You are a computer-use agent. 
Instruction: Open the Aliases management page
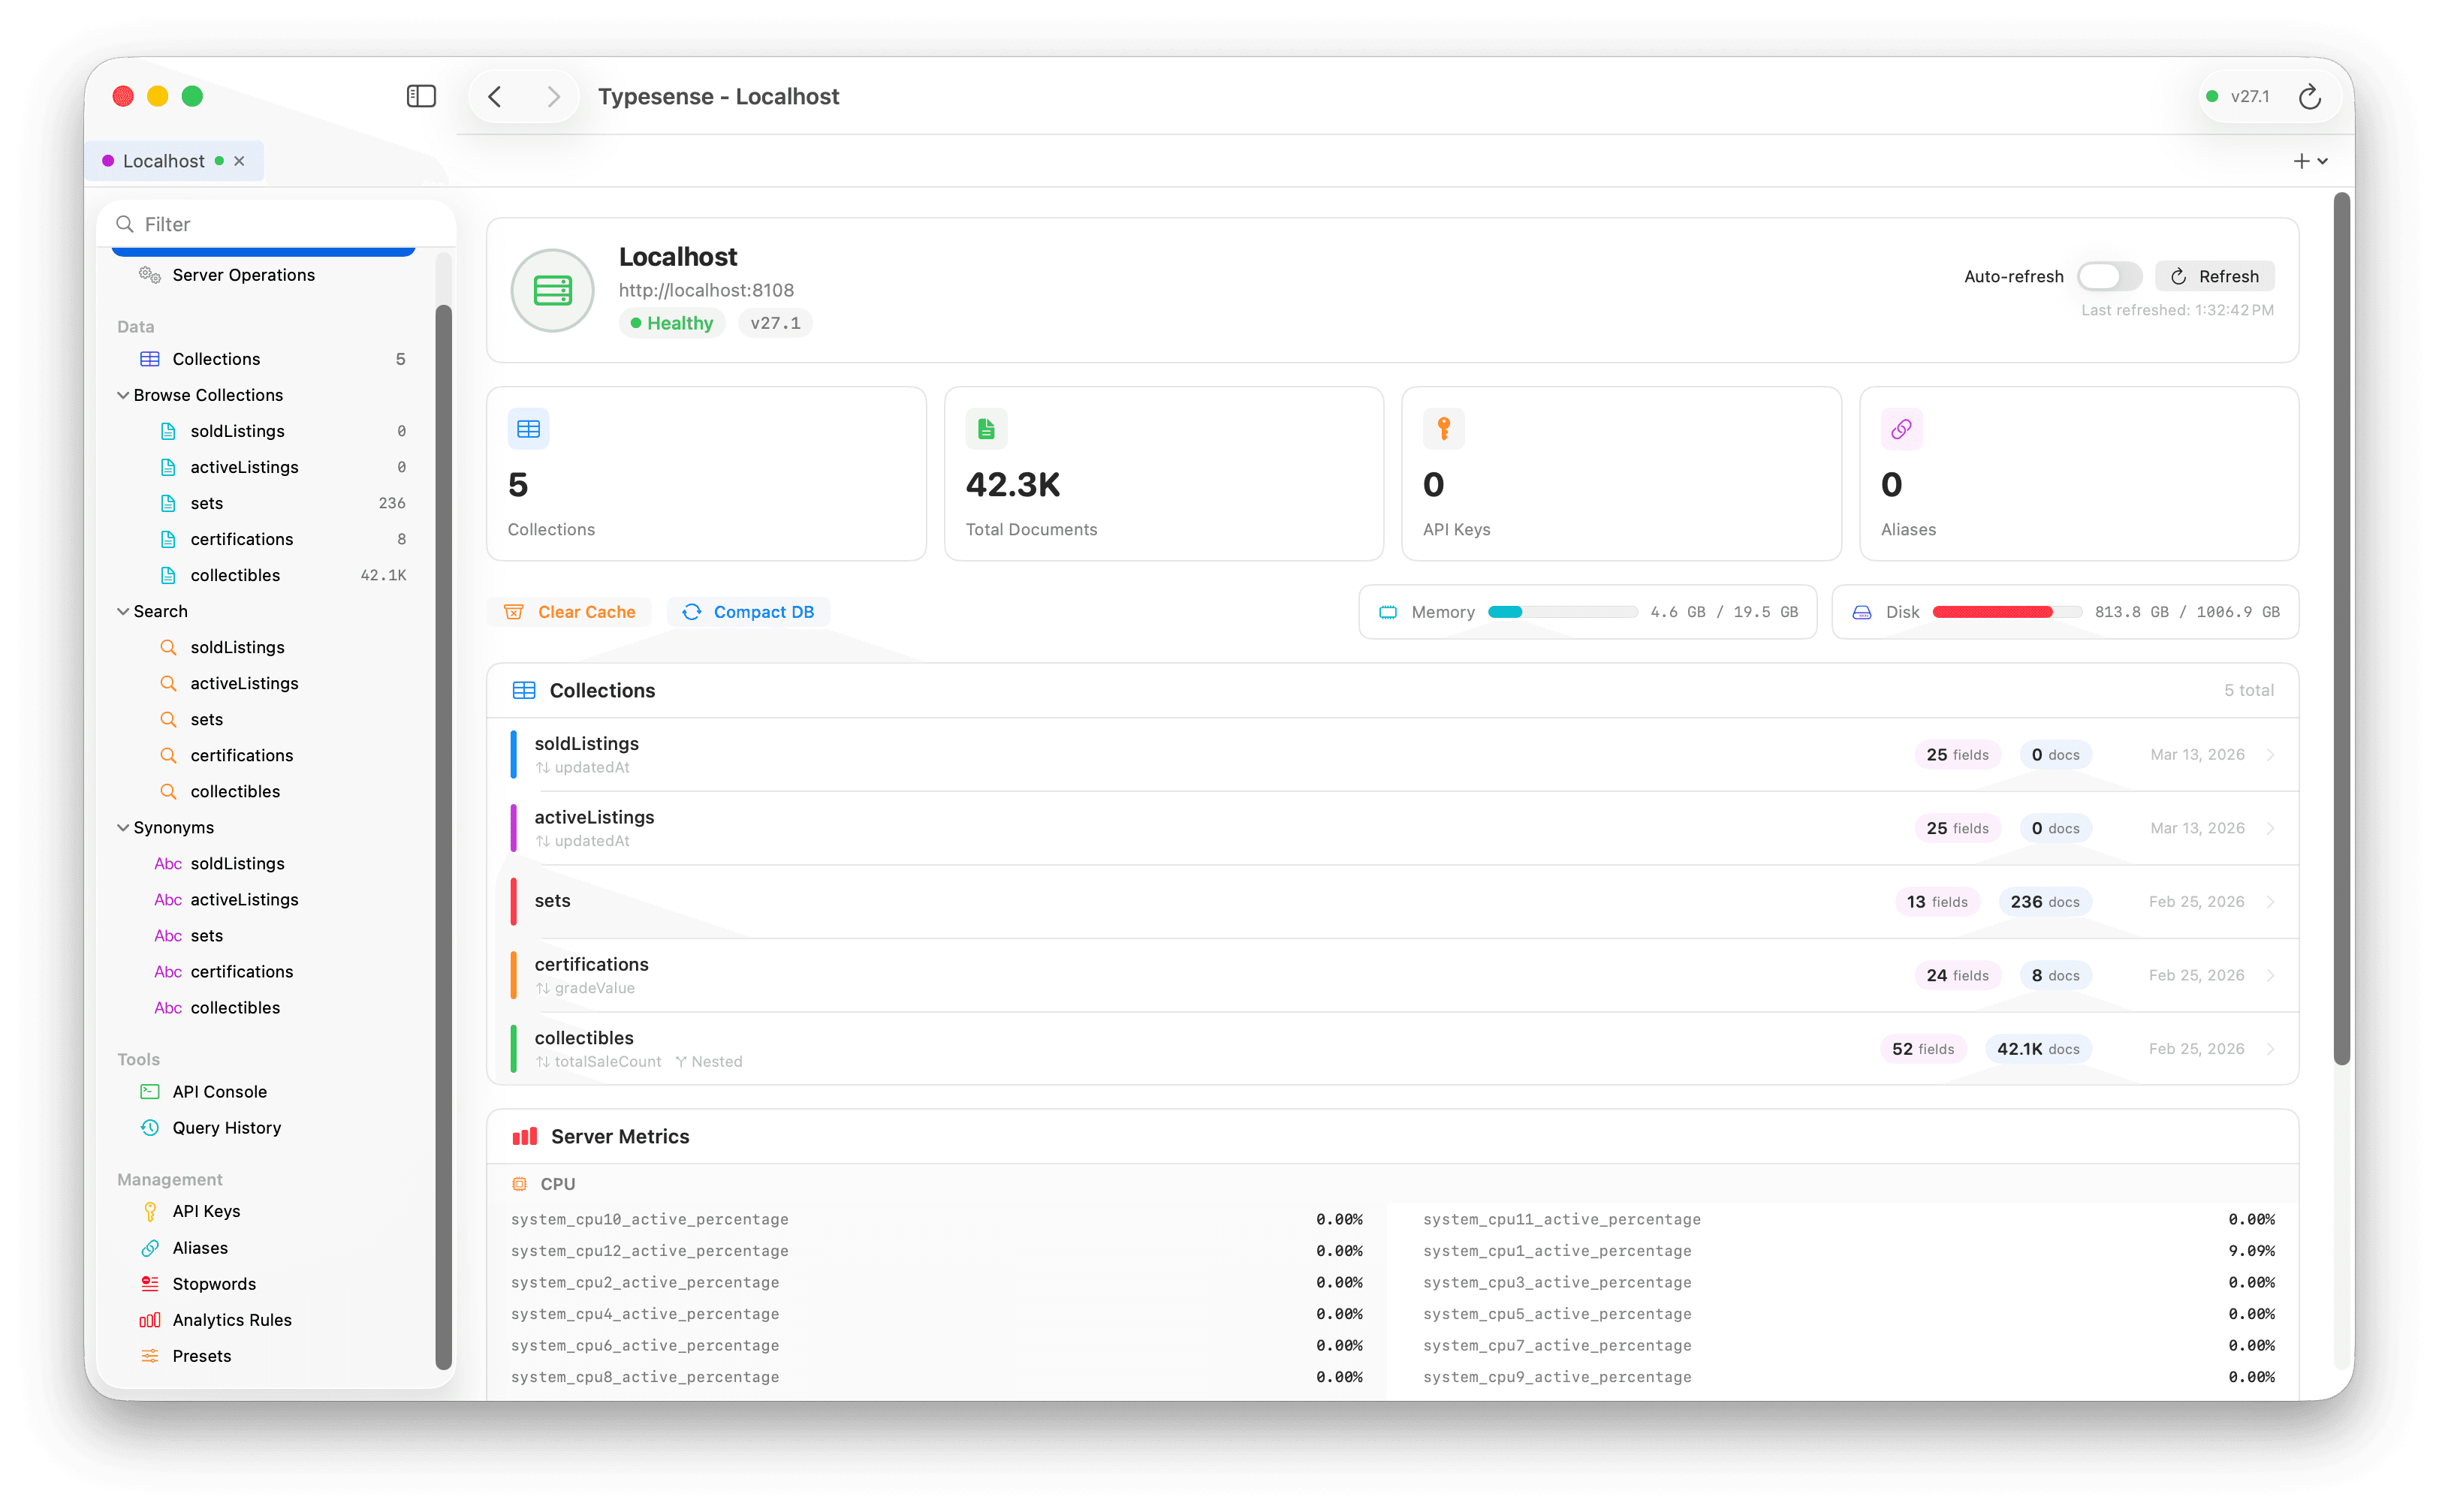pos(199,1247)
